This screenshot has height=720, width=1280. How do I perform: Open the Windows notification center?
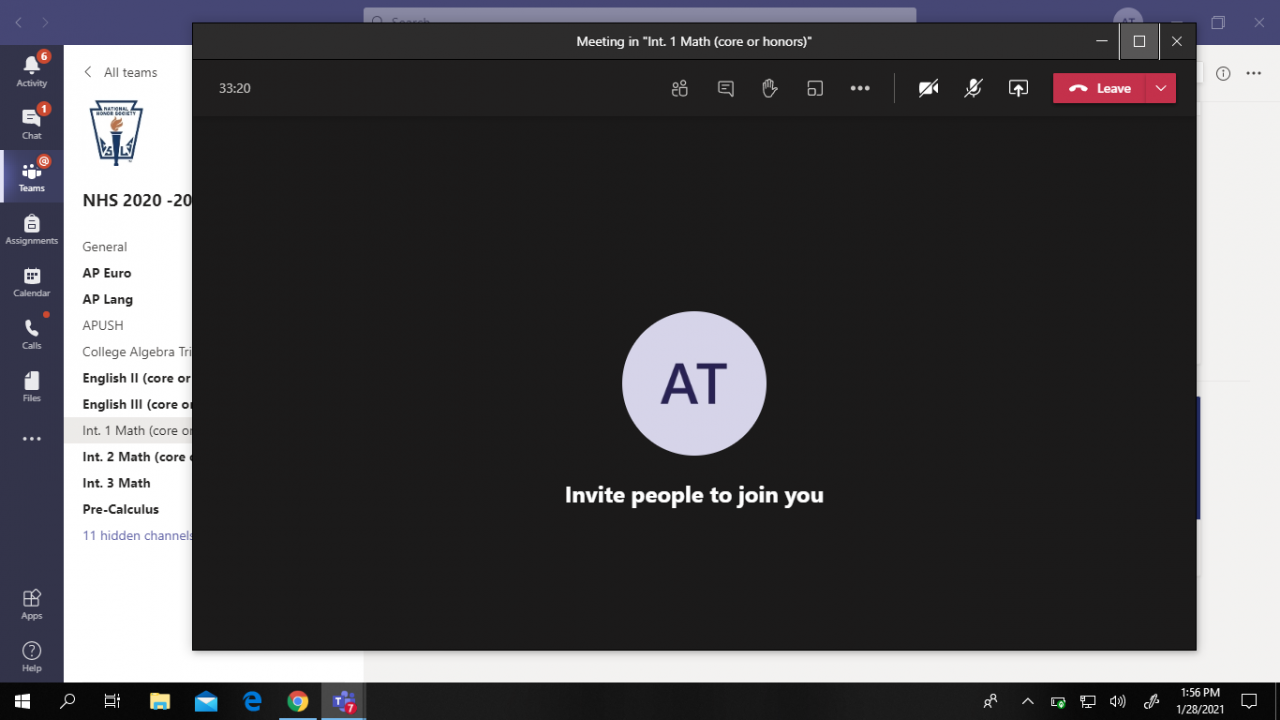(1249, 701)
